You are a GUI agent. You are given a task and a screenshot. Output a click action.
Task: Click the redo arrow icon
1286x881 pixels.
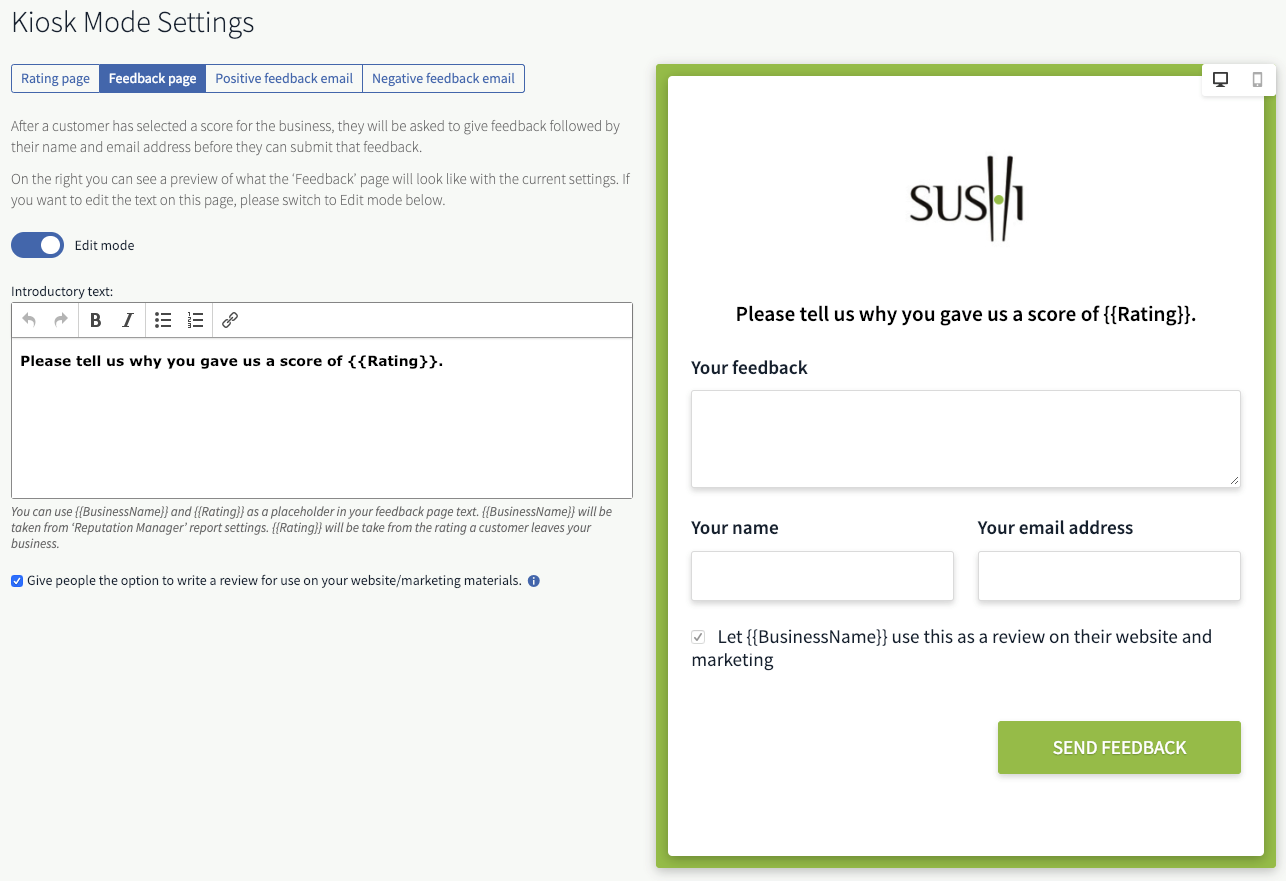[x=61, y=320]
